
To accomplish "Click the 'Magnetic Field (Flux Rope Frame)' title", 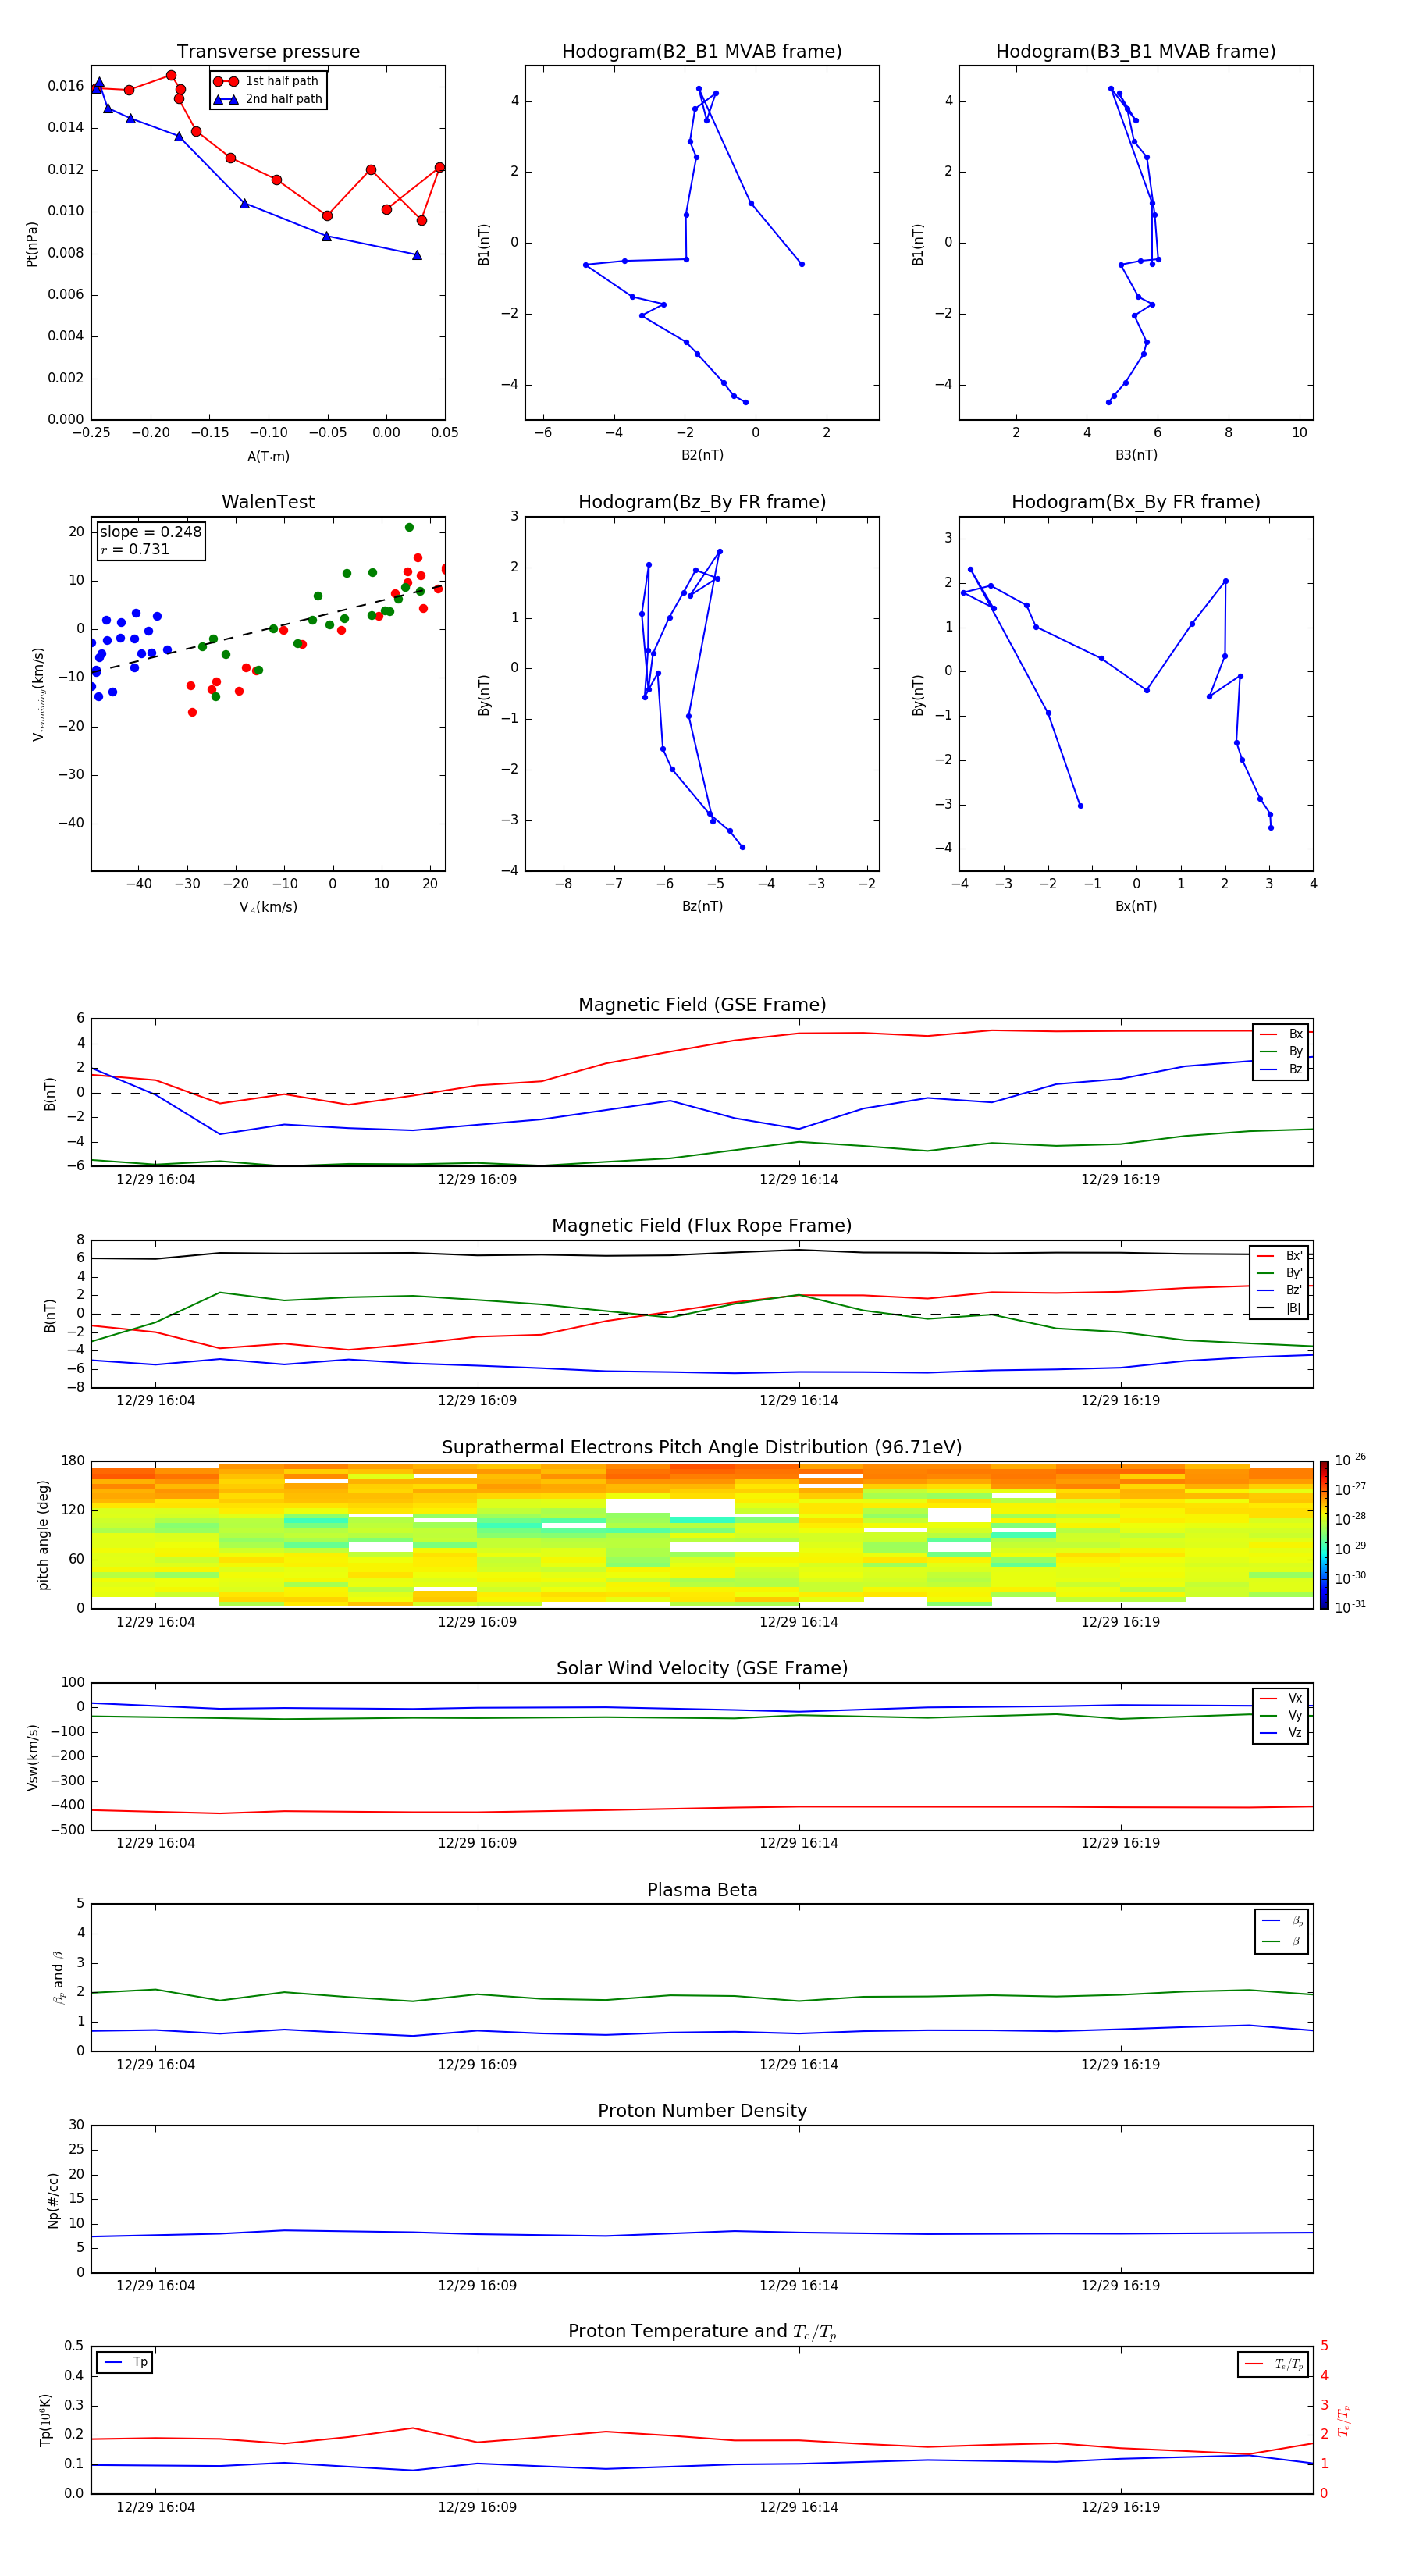I will pyautogui.click(x=701, y=1226).
